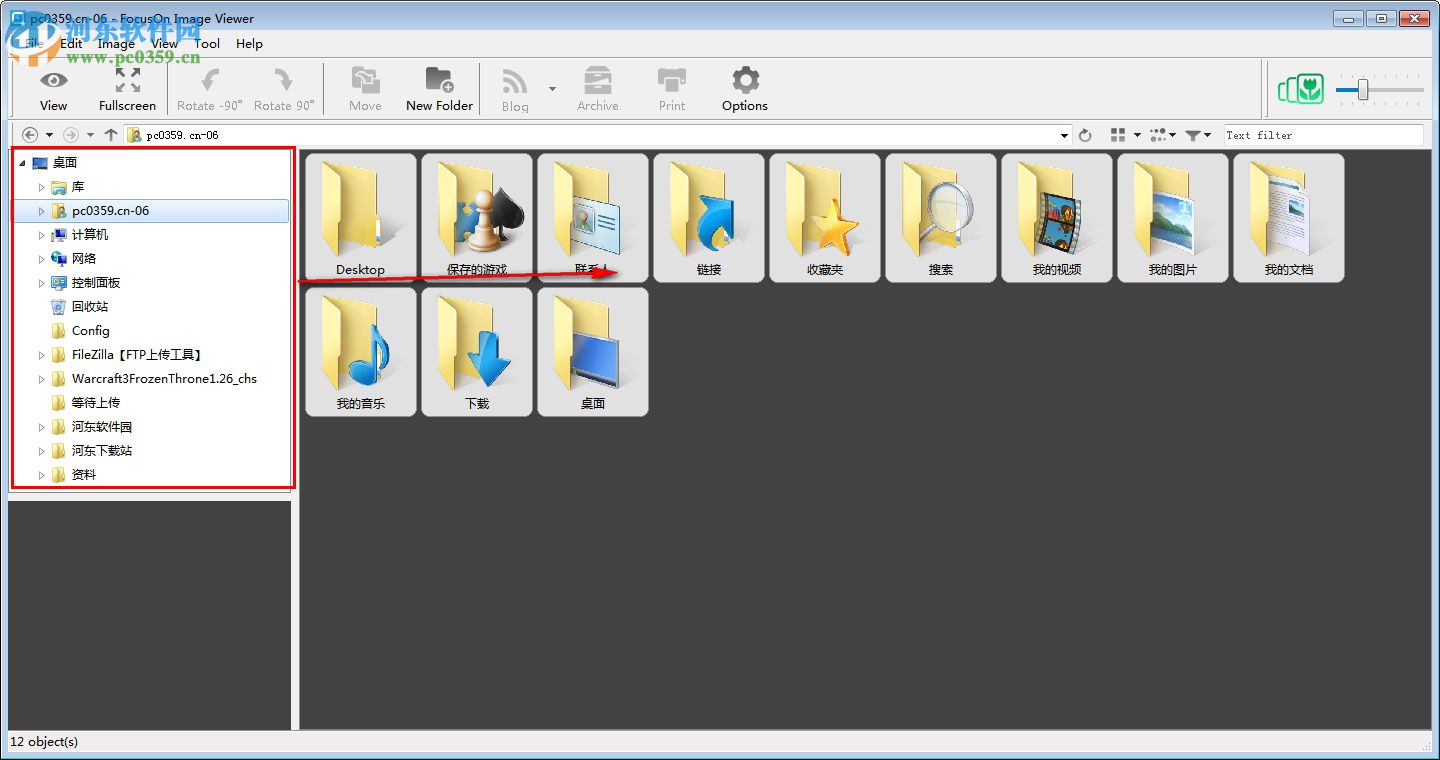
Task: Toggle the filter funnel icon
Action: [1193, 134]
